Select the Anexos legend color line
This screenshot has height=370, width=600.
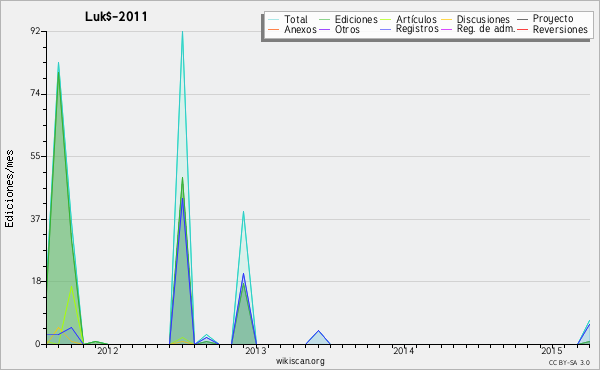(274, 29)
